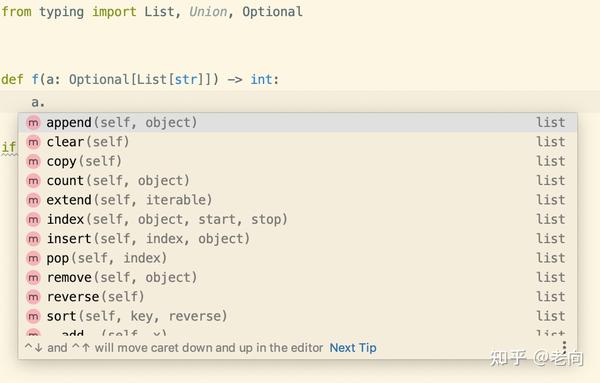Pick the remove(self, object) suggestion
This screenshot has height=383, width=600.
tap(298, 277)
